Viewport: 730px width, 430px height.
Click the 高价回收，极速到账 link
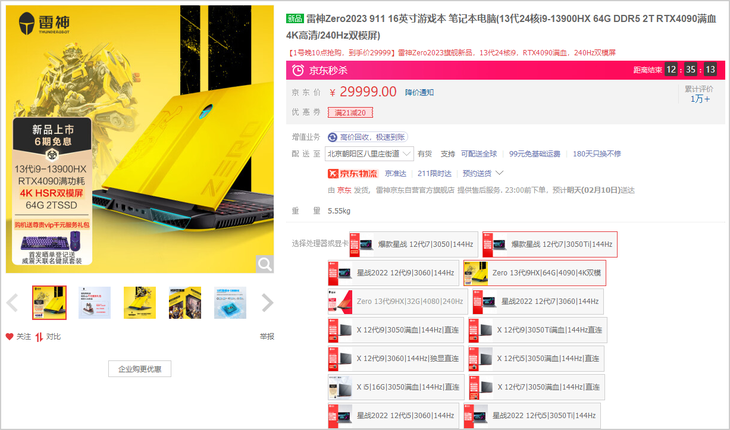pyautogui.click(x=372, y=137)
